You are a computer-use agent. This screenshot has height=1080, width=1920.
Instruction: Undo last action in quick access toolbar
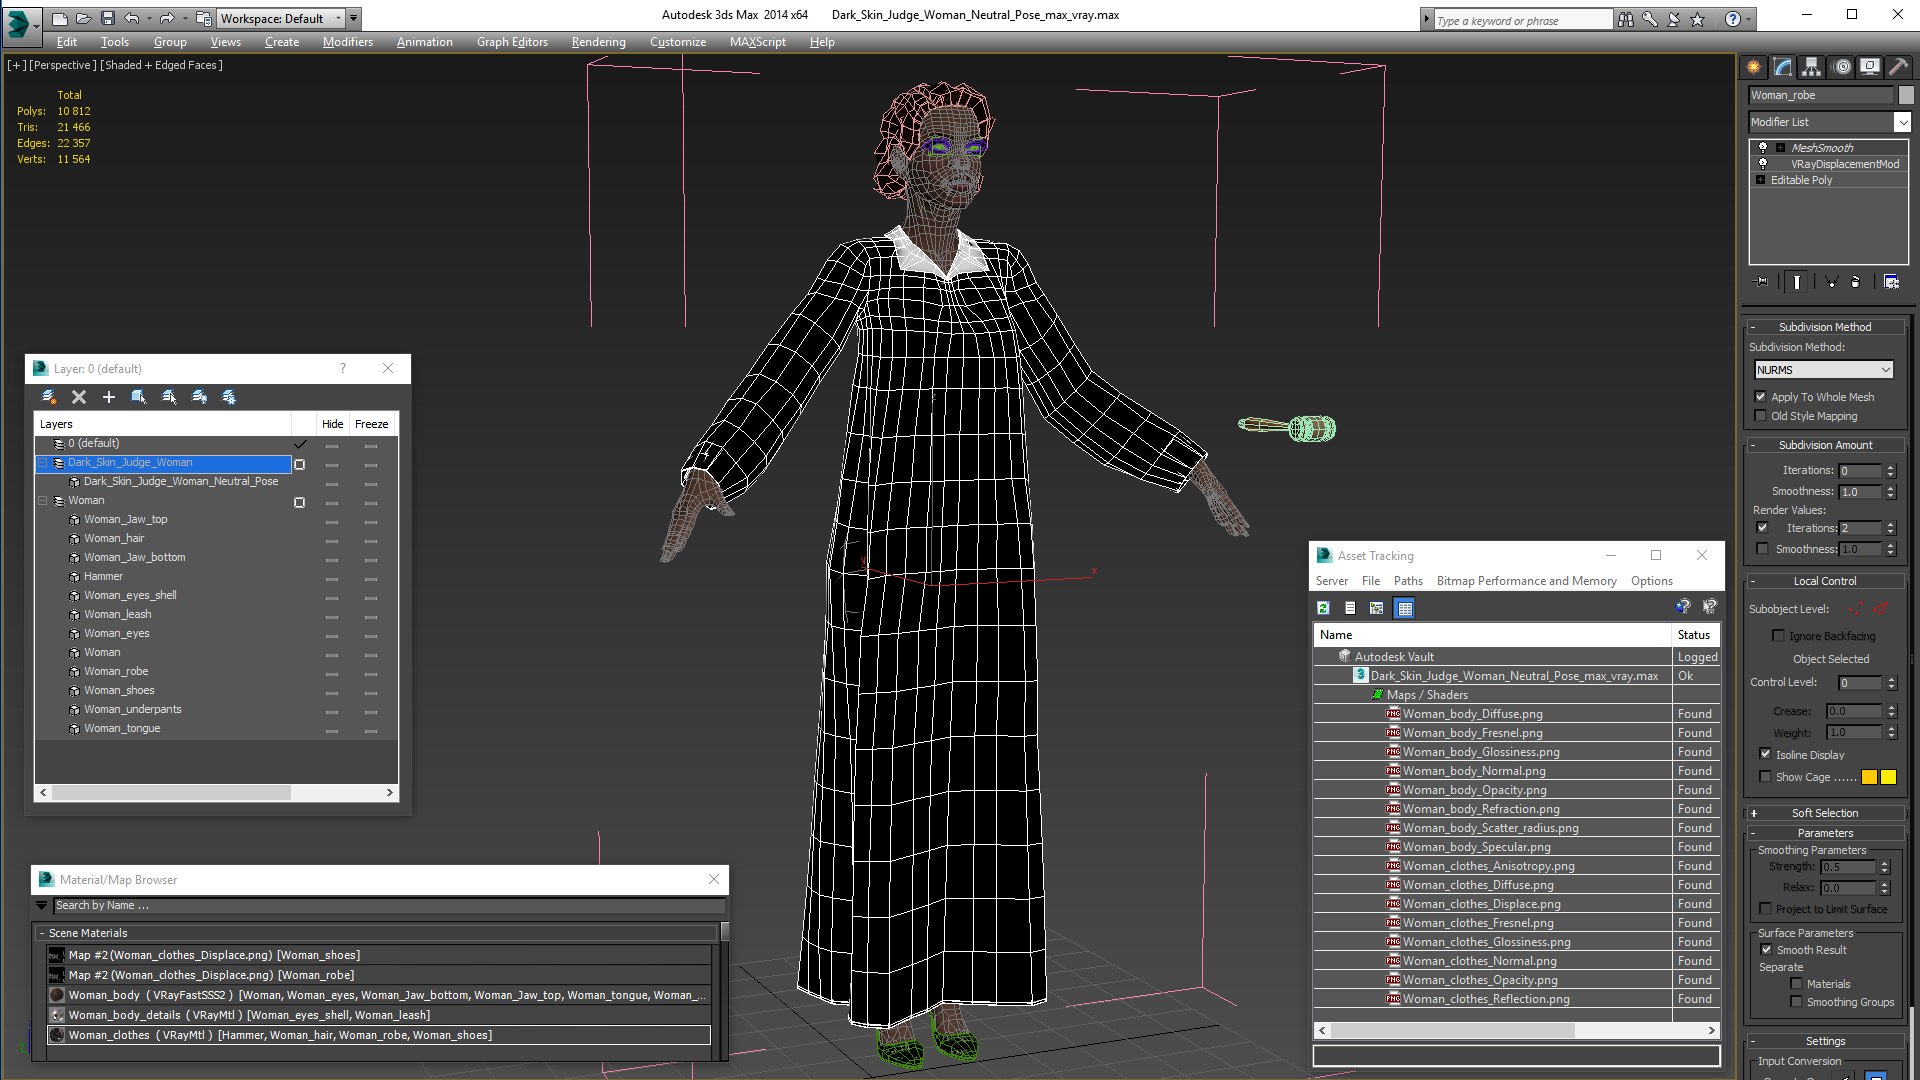point(131,18)
